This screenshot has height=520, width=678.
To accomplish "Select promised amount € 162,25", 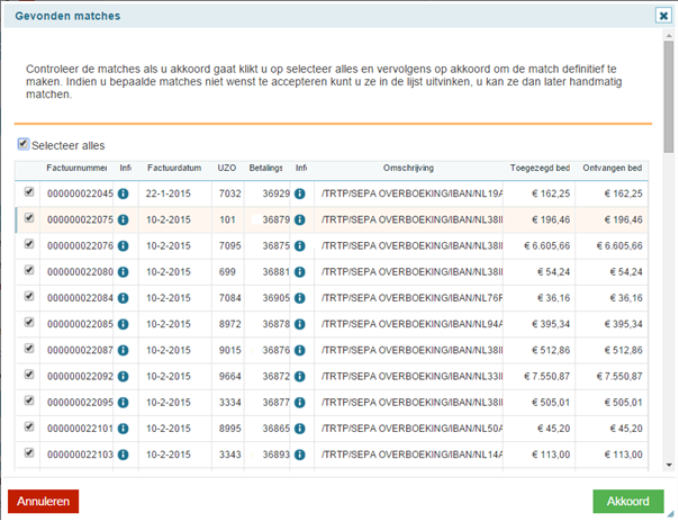I will [x=551, y=194].
